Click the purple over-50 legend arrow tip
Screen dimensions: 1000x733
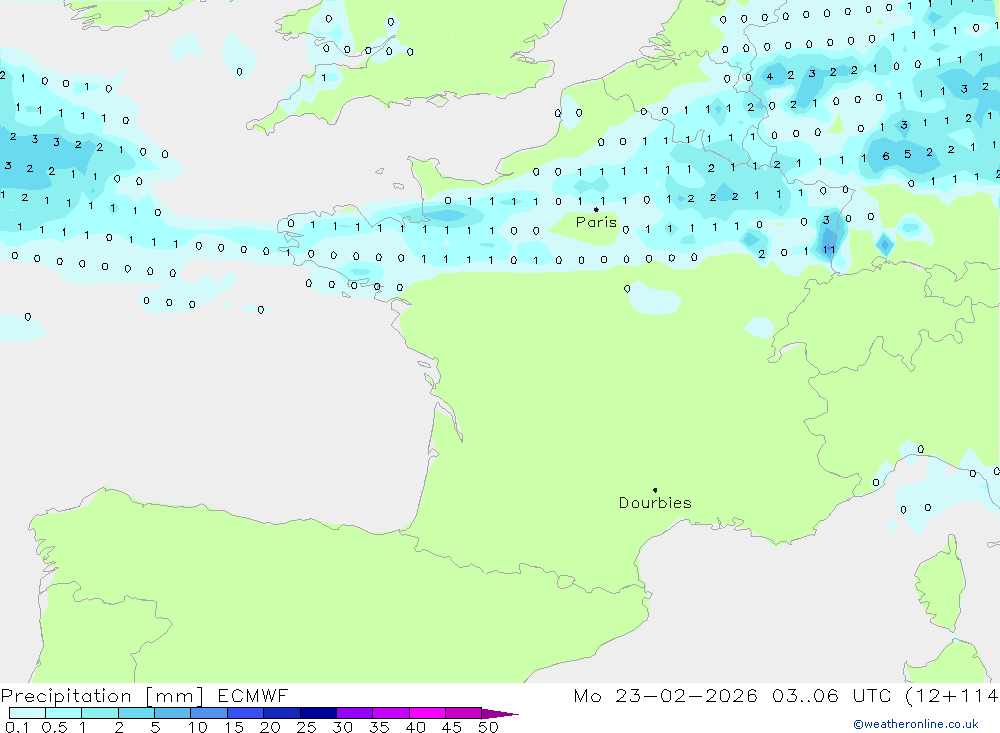point(501,713)
